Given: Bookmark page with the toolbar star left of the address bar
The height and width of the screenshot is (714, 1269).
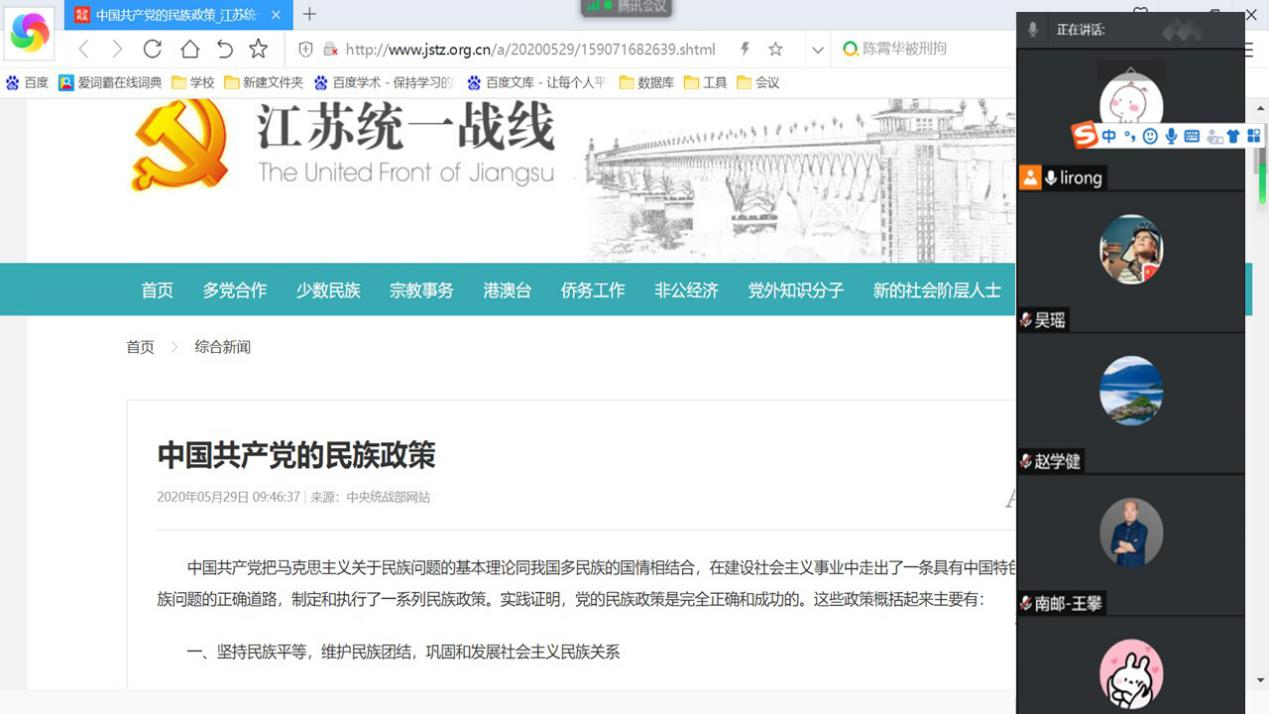Looking at the screenshot, I should point(259,49).
